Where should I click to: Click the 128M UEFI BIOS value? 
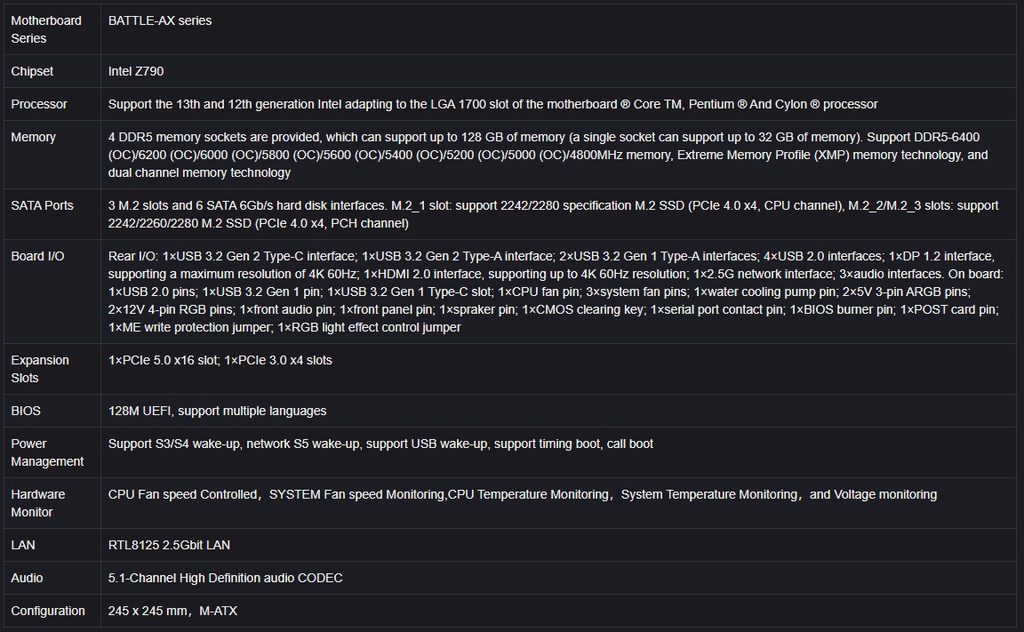coord(217,411)
